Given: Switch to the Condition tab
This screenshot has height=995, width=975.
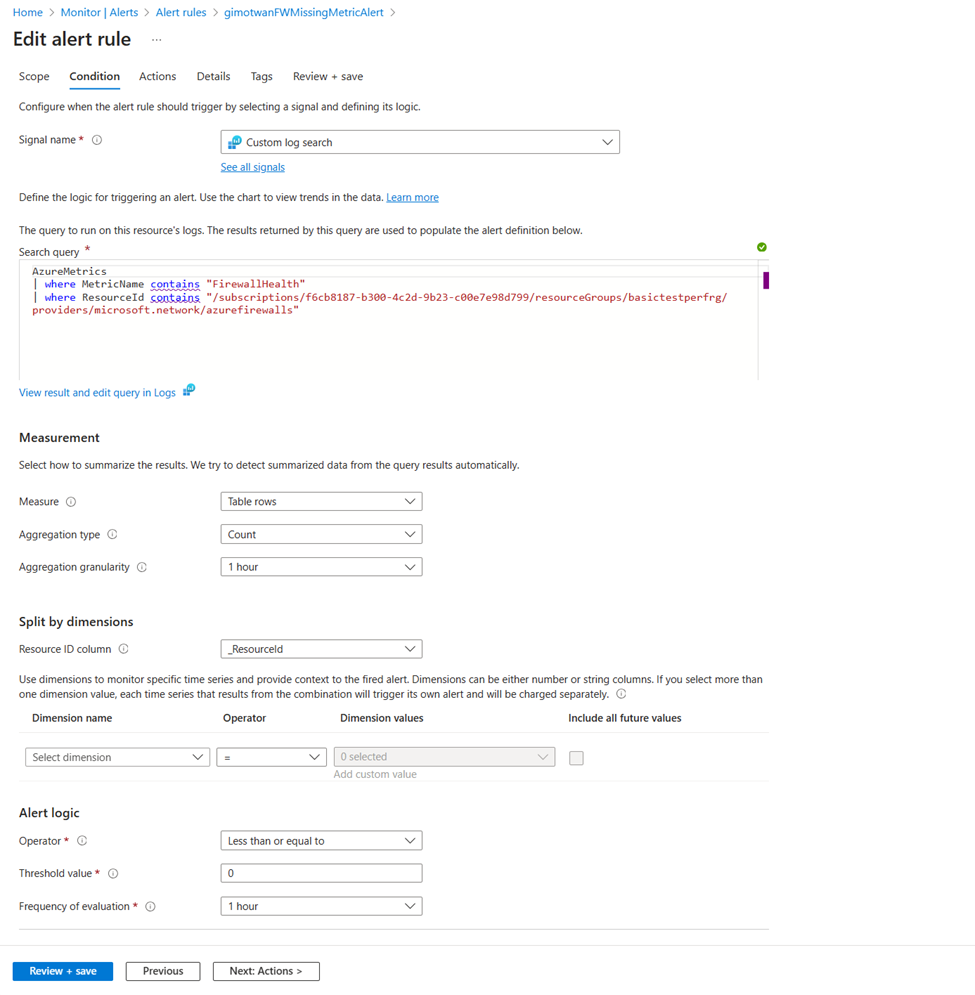Looking at the screenshot, I should [95, 76].
